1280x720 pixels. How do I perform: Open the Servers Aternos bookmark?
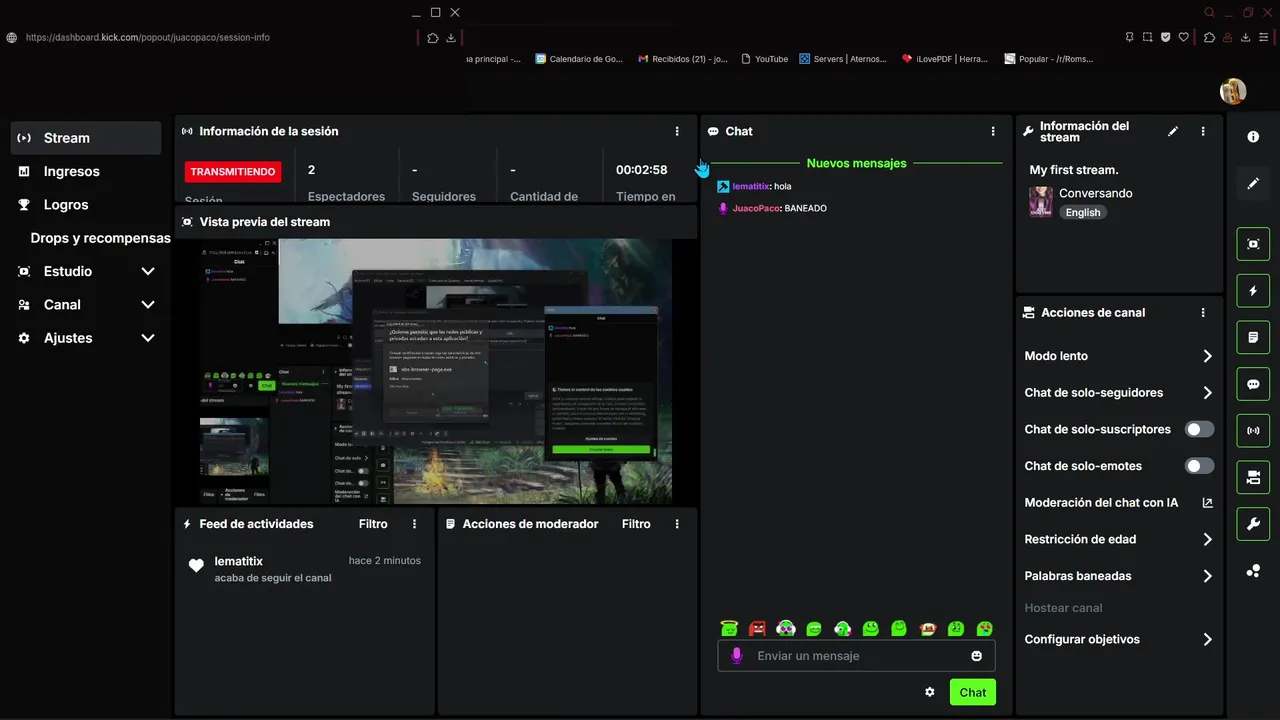coord(842,59)
